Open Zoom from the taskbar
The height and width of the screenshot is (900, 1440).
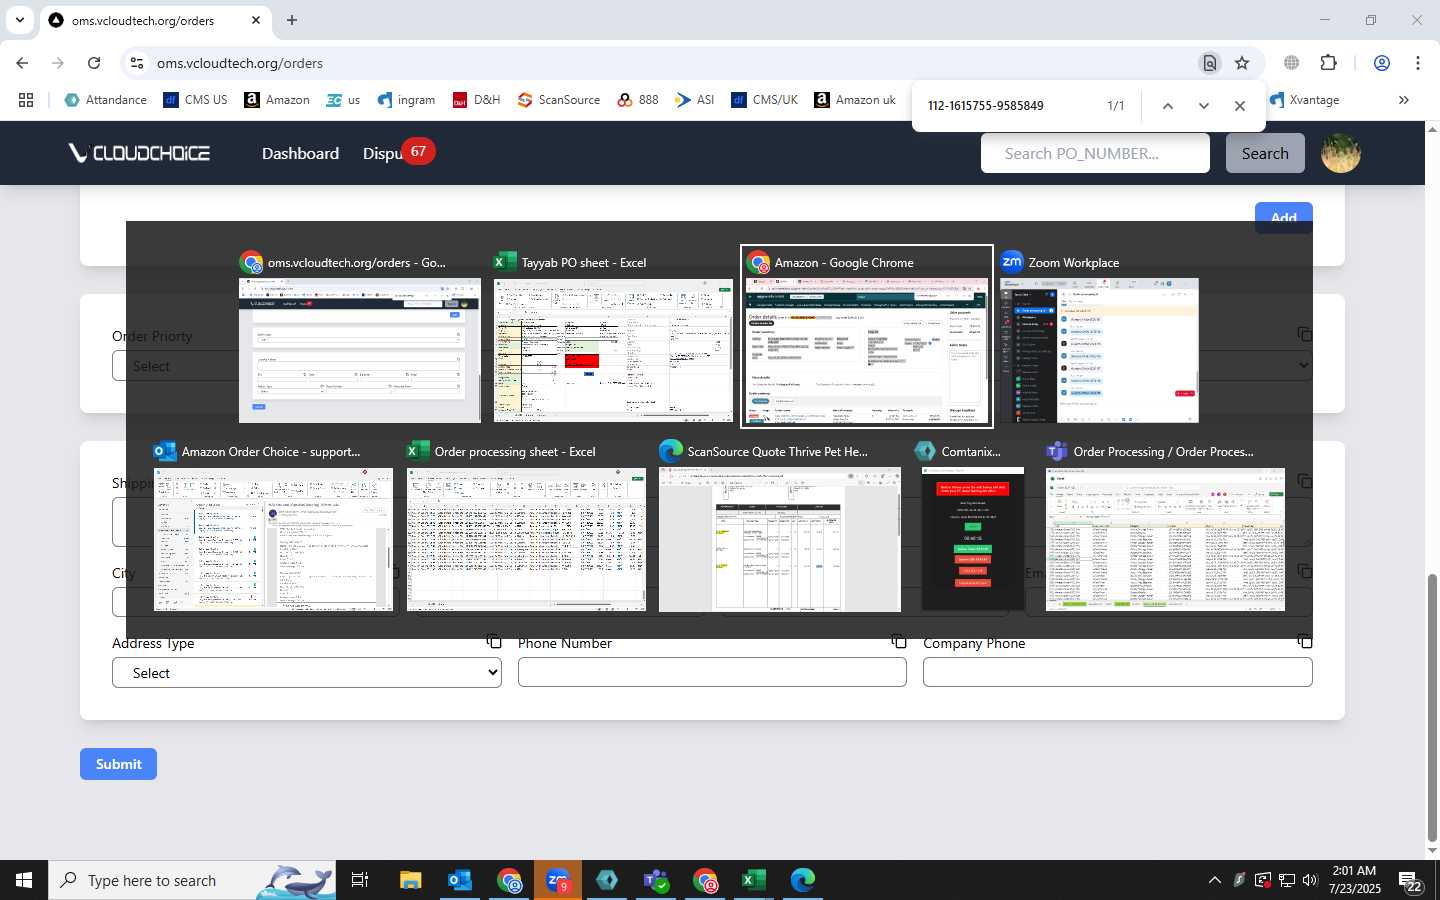tap(558, 880)
